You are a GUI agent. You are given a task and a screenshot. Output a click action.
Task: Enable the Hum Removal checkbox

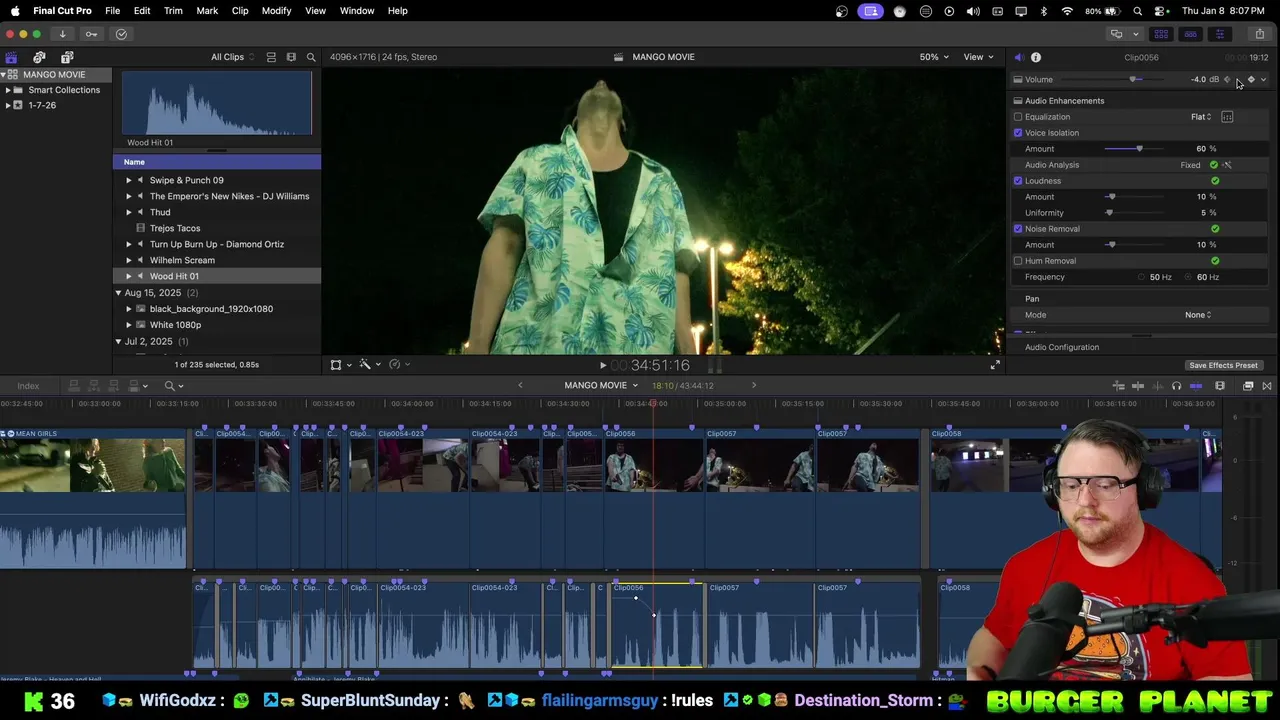1018,261
